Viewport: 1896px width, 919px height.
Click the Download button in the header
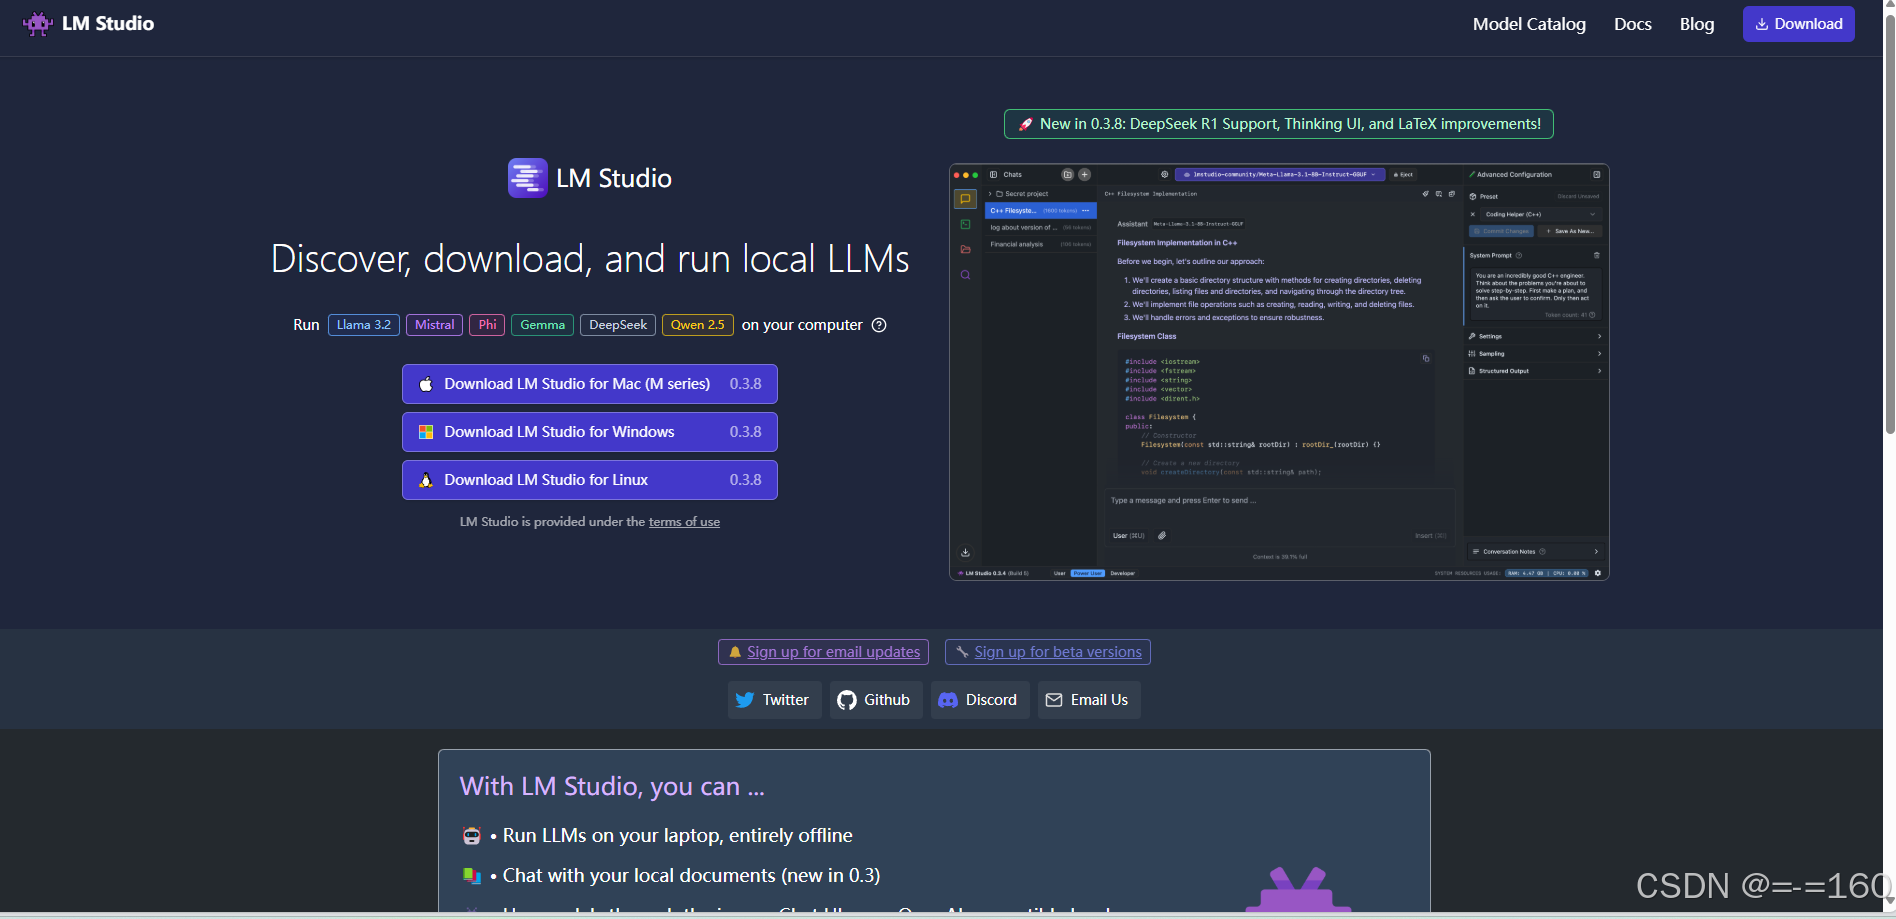(1798, 24)
